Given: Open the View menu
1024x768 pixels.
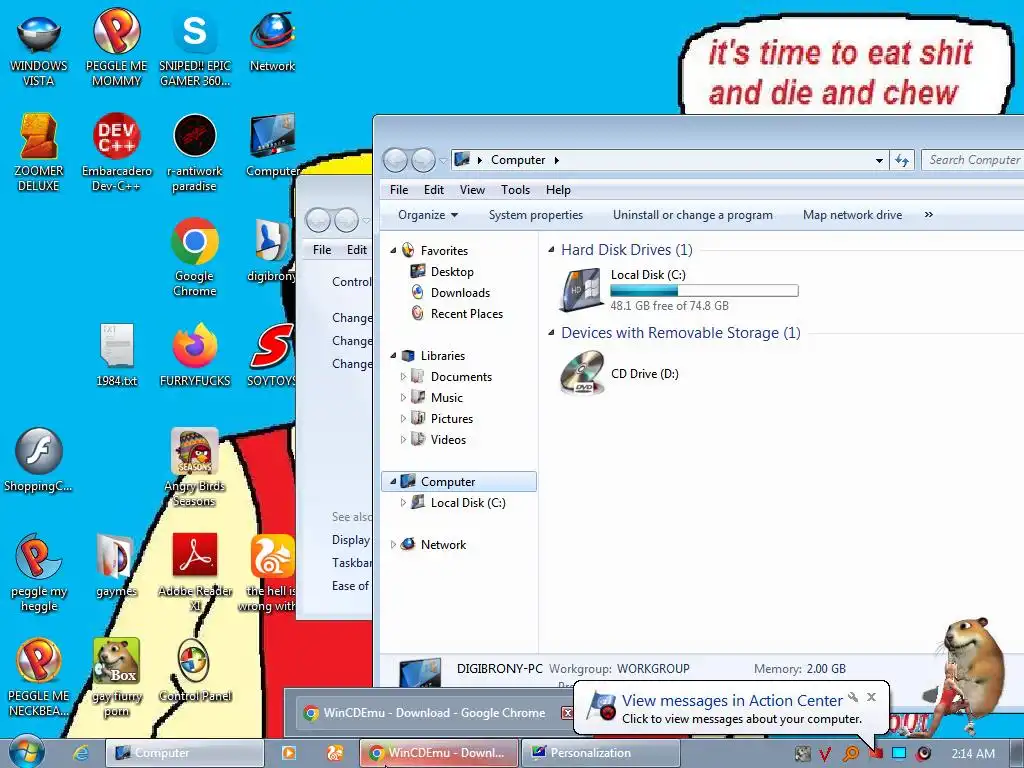Looking at the screenshot, I should click(472, 190).
